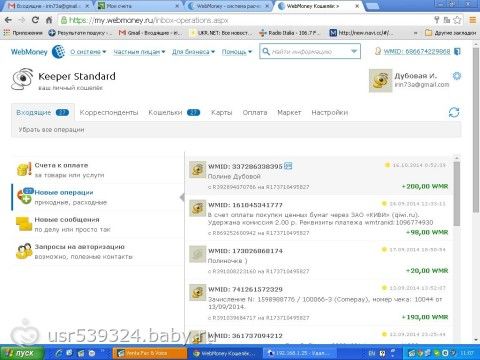The height and width of the screenshot is (360, 480).
Task: Click the browser home button
Action: [49, 20]
